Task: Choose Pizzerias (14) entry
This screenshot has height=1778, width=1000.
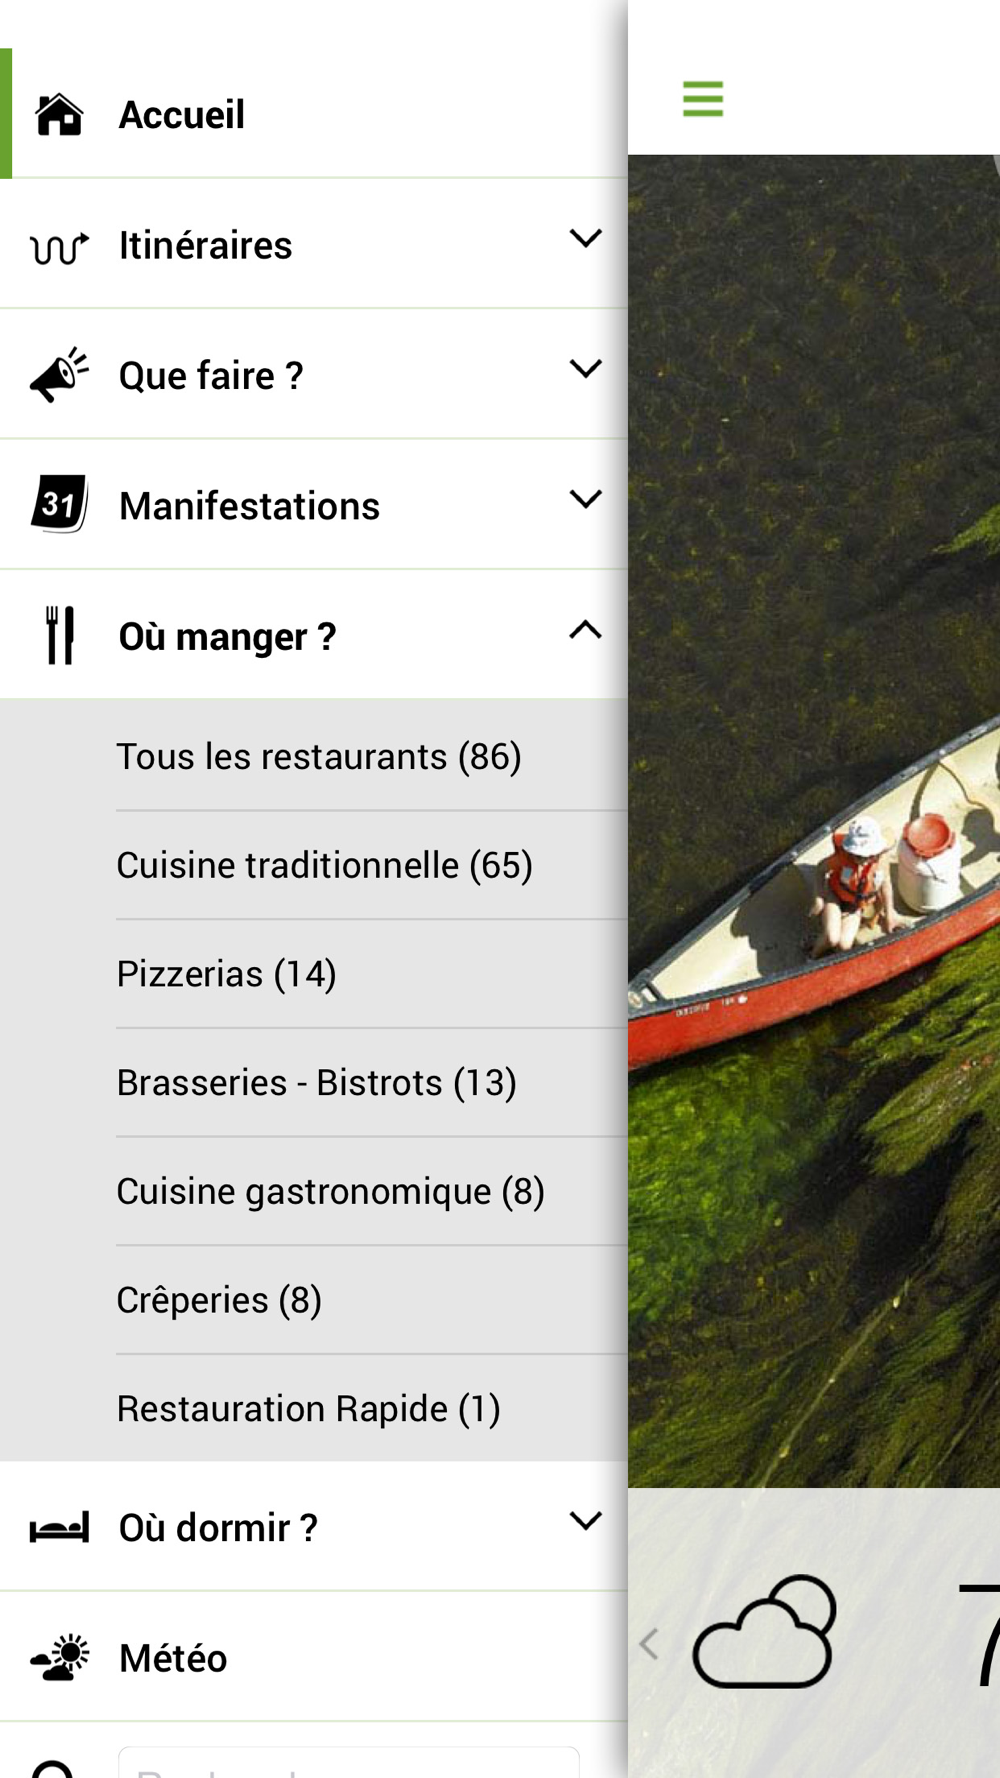Action: (x=226, y=974)
